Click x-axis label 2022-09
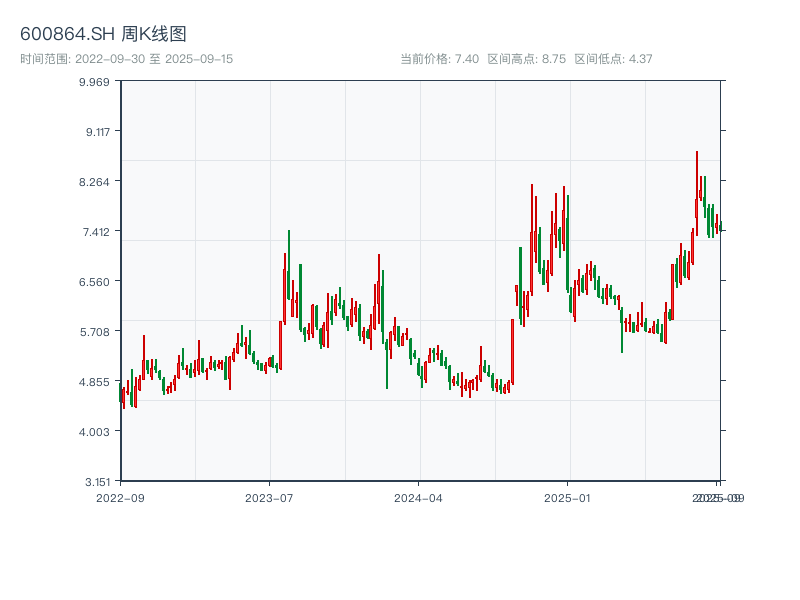The image size is (800, 600). (120, 498)
